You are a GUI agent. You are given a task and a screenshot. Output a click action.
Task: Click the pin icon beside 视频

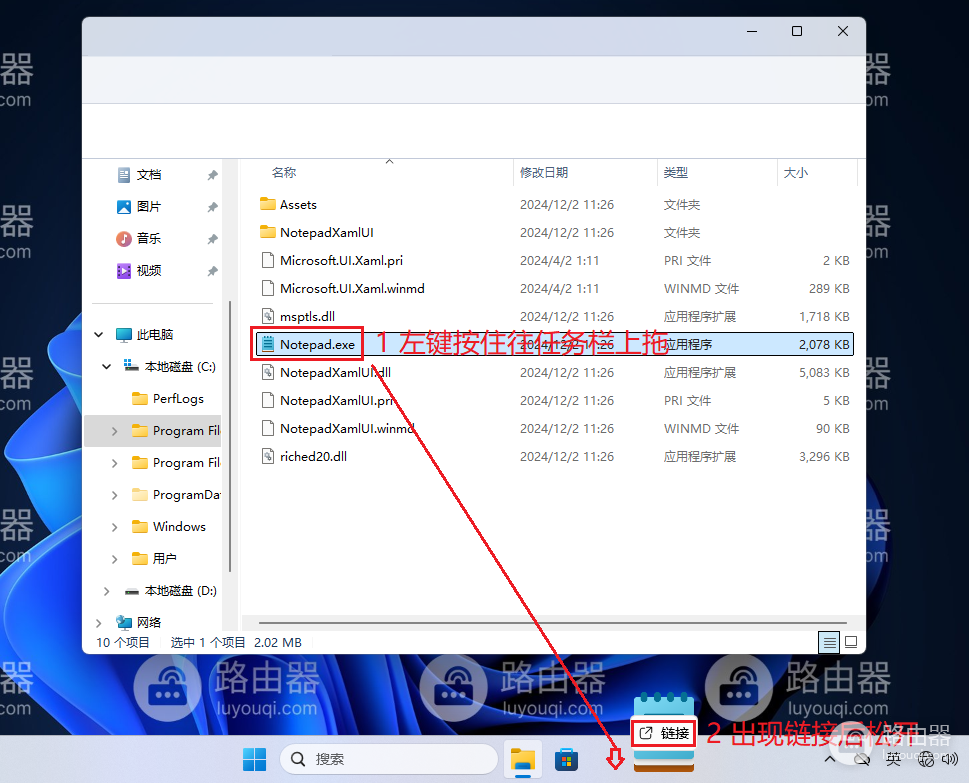pos(213,271)
